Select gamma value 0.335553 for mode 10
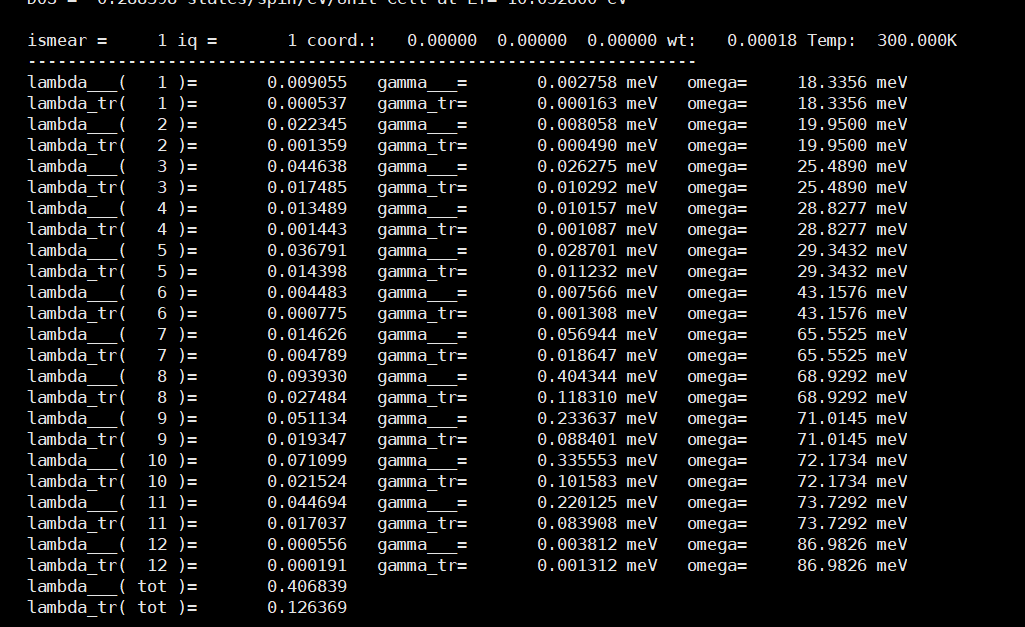This screenshot has width=1025, height=627. coord(577,461)
